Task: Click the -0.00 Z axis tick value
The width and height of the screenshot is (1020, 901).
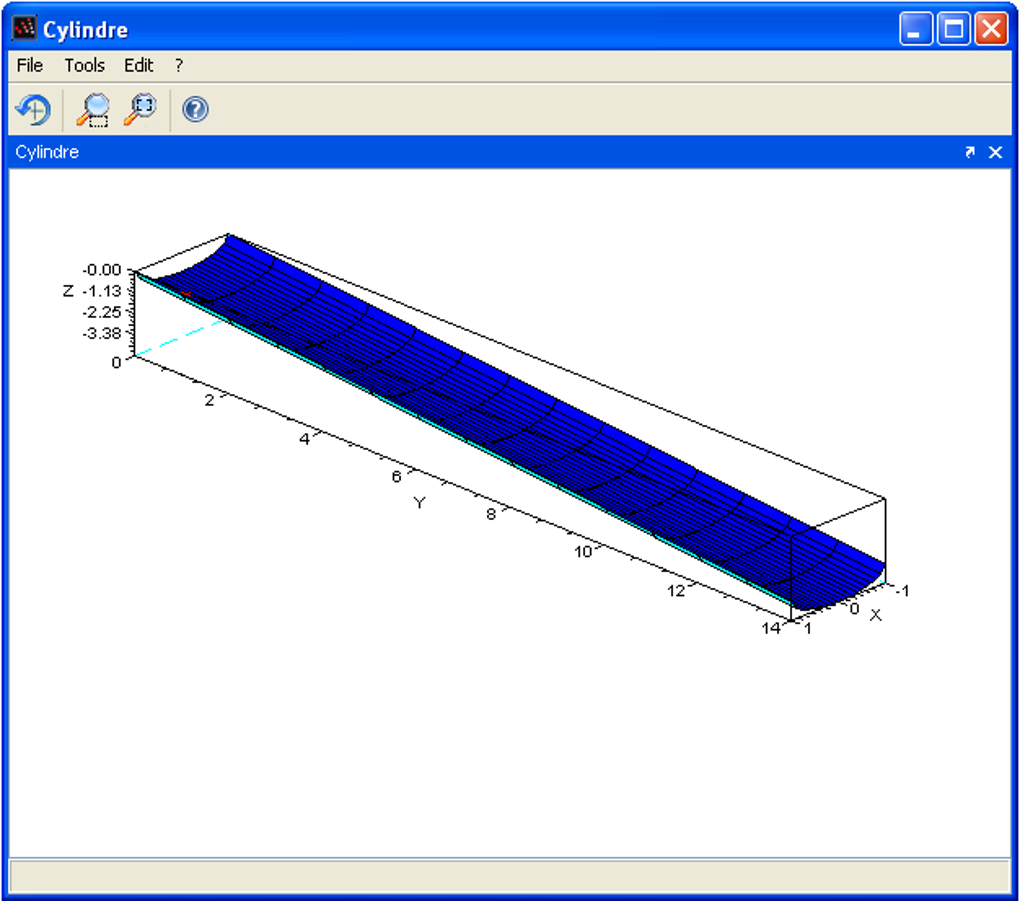Action: (102, 270)
